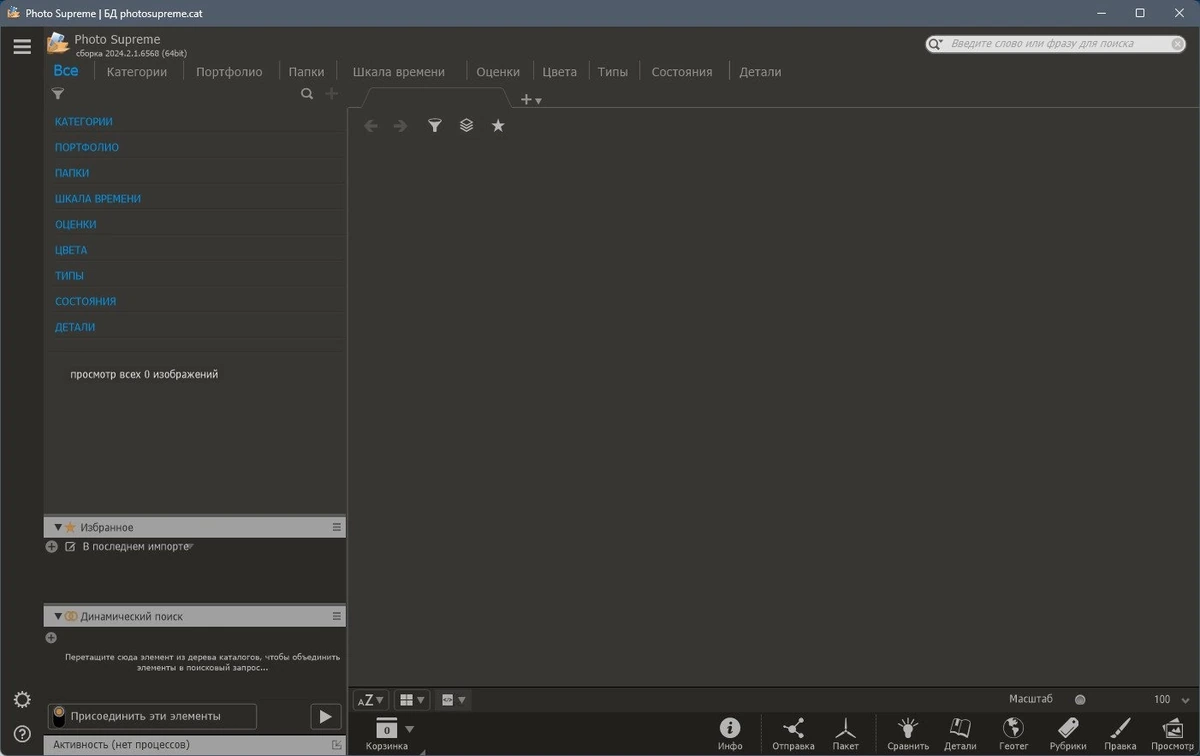
Task: Open the СОСТОЯНИЯ sidebar link
Action: [x=86, y=301]
